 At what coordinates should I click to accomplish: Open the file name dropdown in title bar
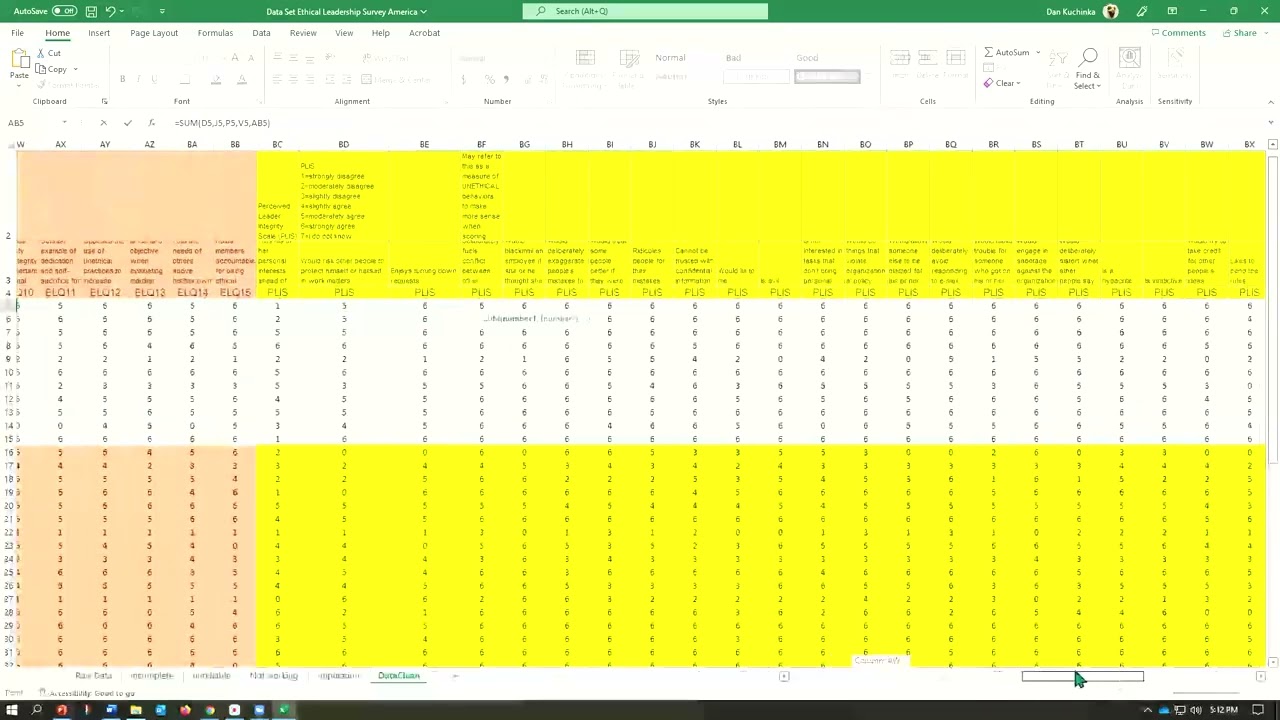tap(424, 11)
